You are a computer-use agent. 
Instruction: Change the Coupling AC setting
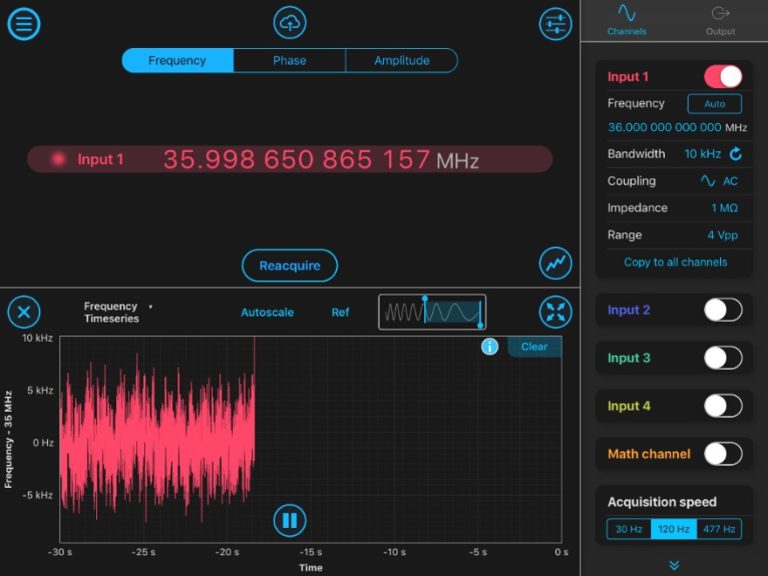719,181
